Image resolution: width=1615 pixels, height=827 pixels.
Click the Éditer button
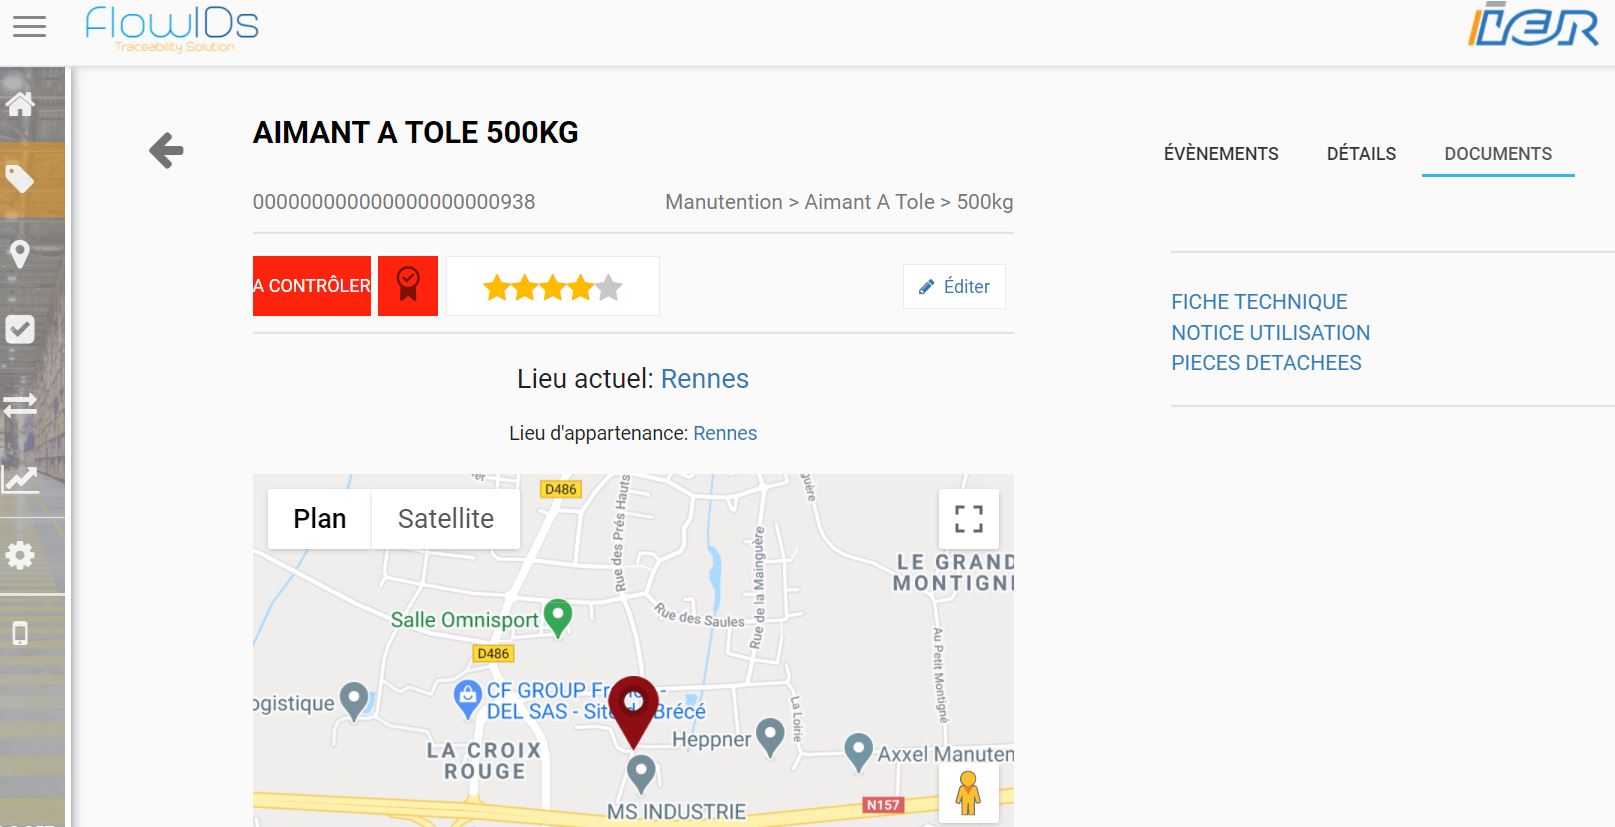tap(954, 287)
